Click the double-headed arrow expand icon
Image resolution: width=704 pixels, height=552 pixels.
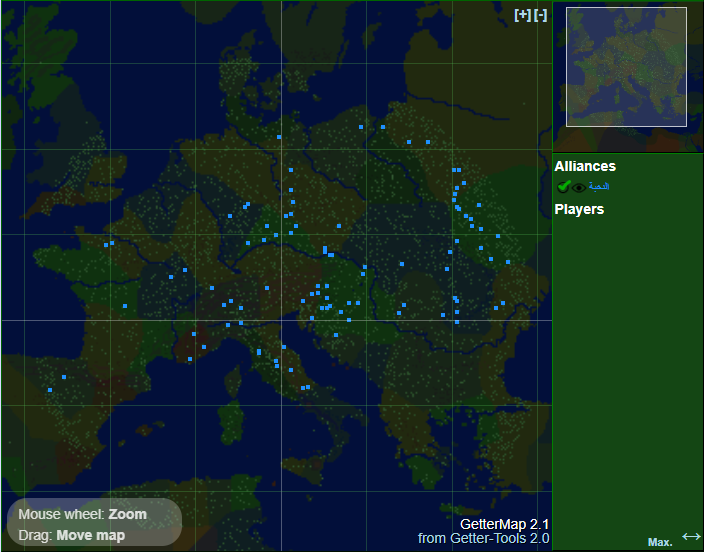(x=691, y=536)
